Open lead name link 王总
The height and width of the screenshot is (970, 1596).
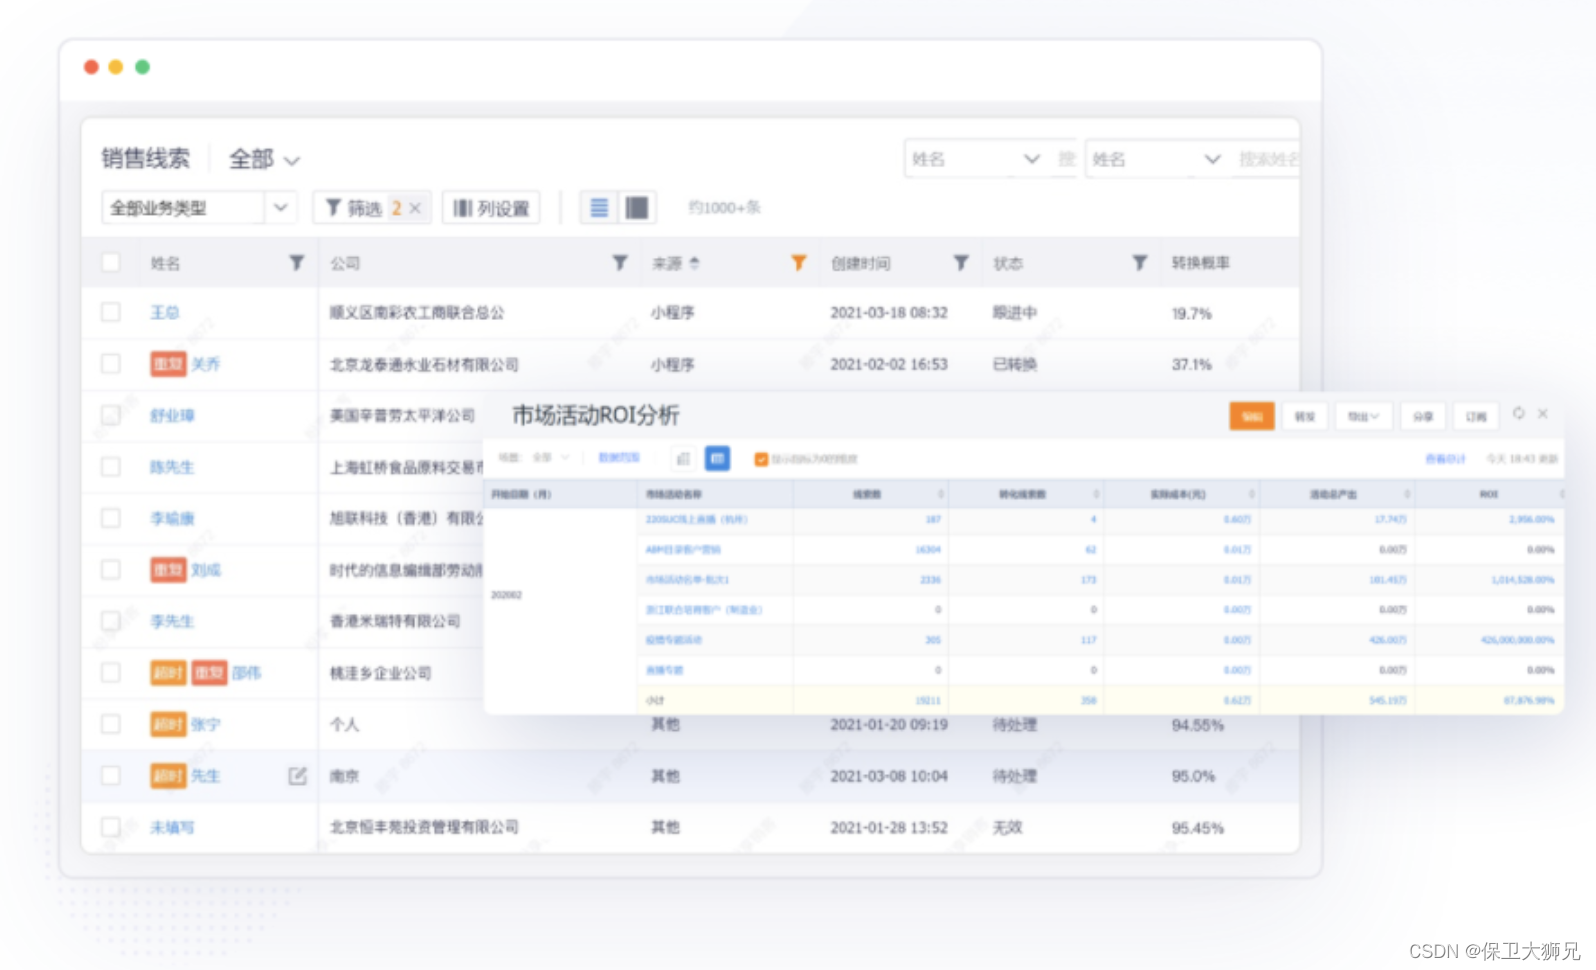pyautogui.click(x=165, y=313)
